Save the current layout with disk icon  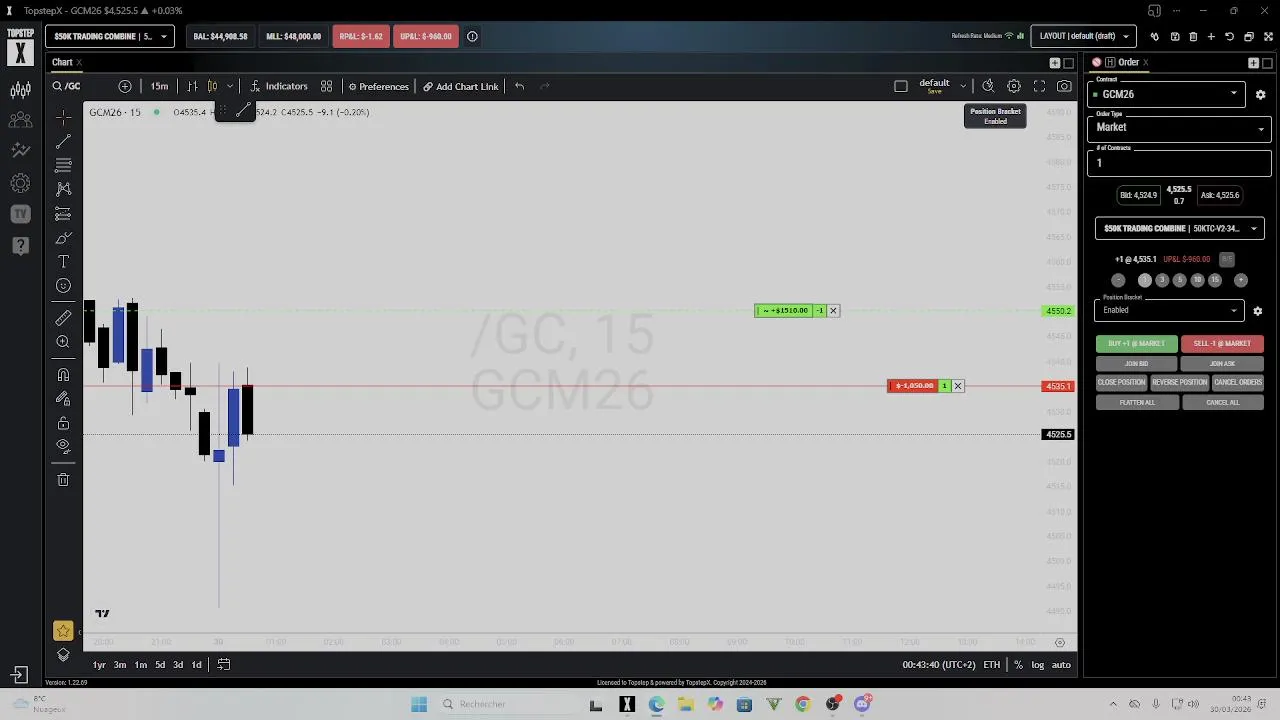pos(1175,36)
